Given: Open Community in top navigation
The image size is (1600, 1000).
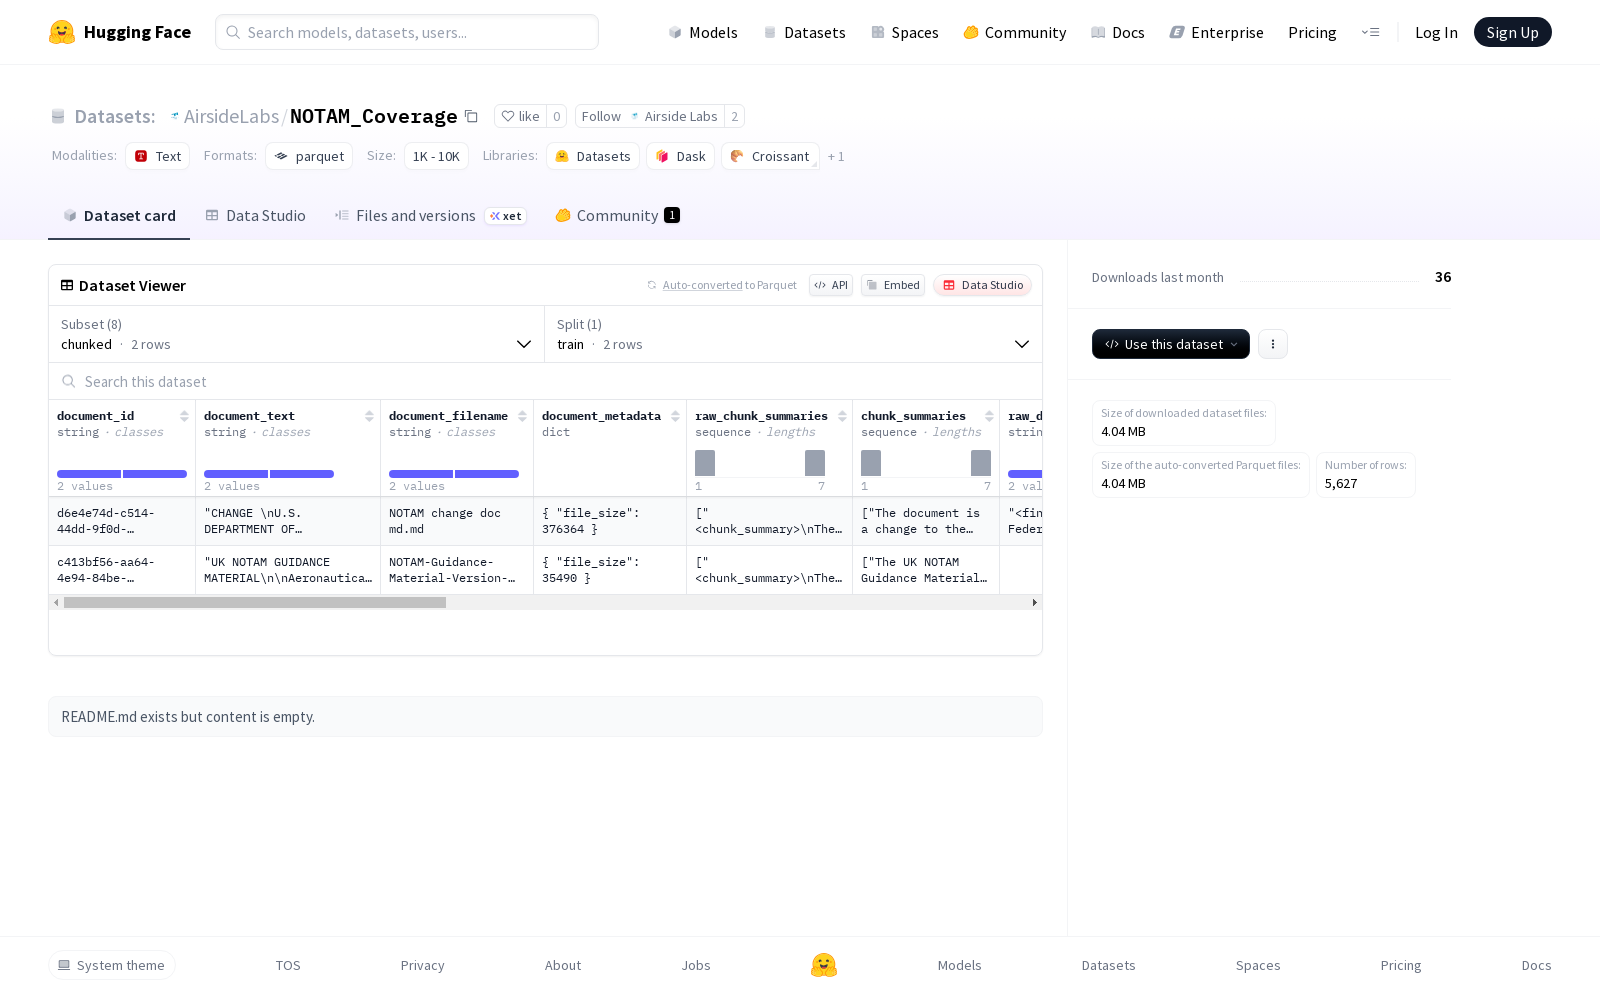Looking at the screenshot, I should coord(1015,32).
